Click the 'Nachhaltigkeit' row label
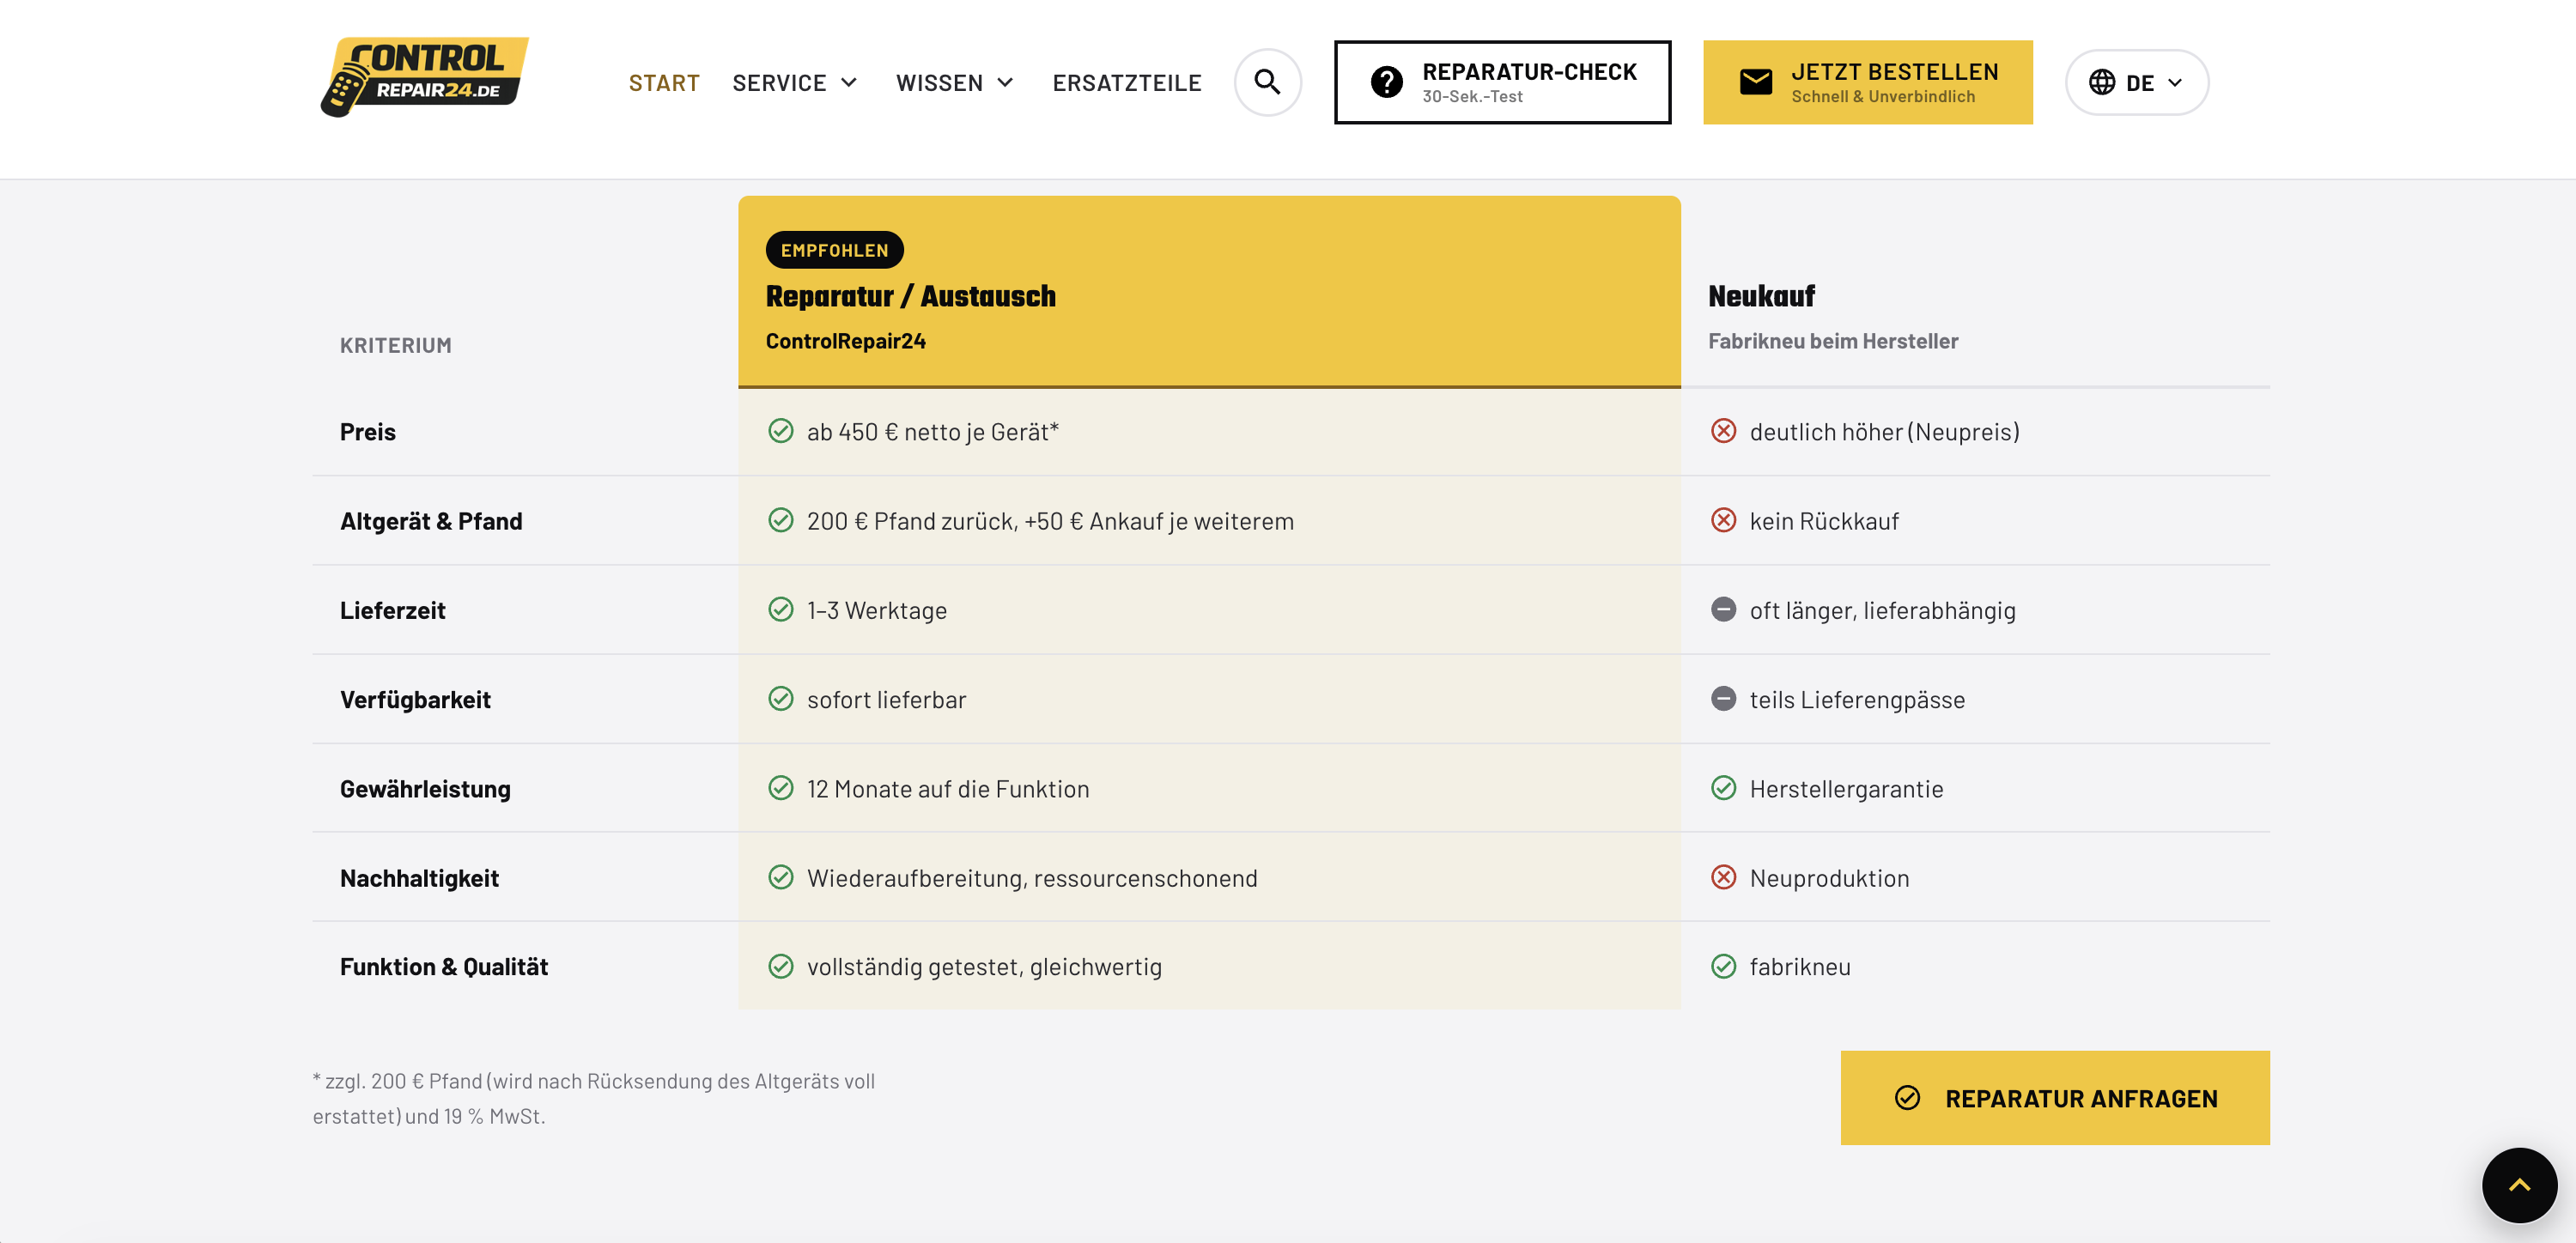This screenshot has height=1243, width=2576. (x=419, y=878)
